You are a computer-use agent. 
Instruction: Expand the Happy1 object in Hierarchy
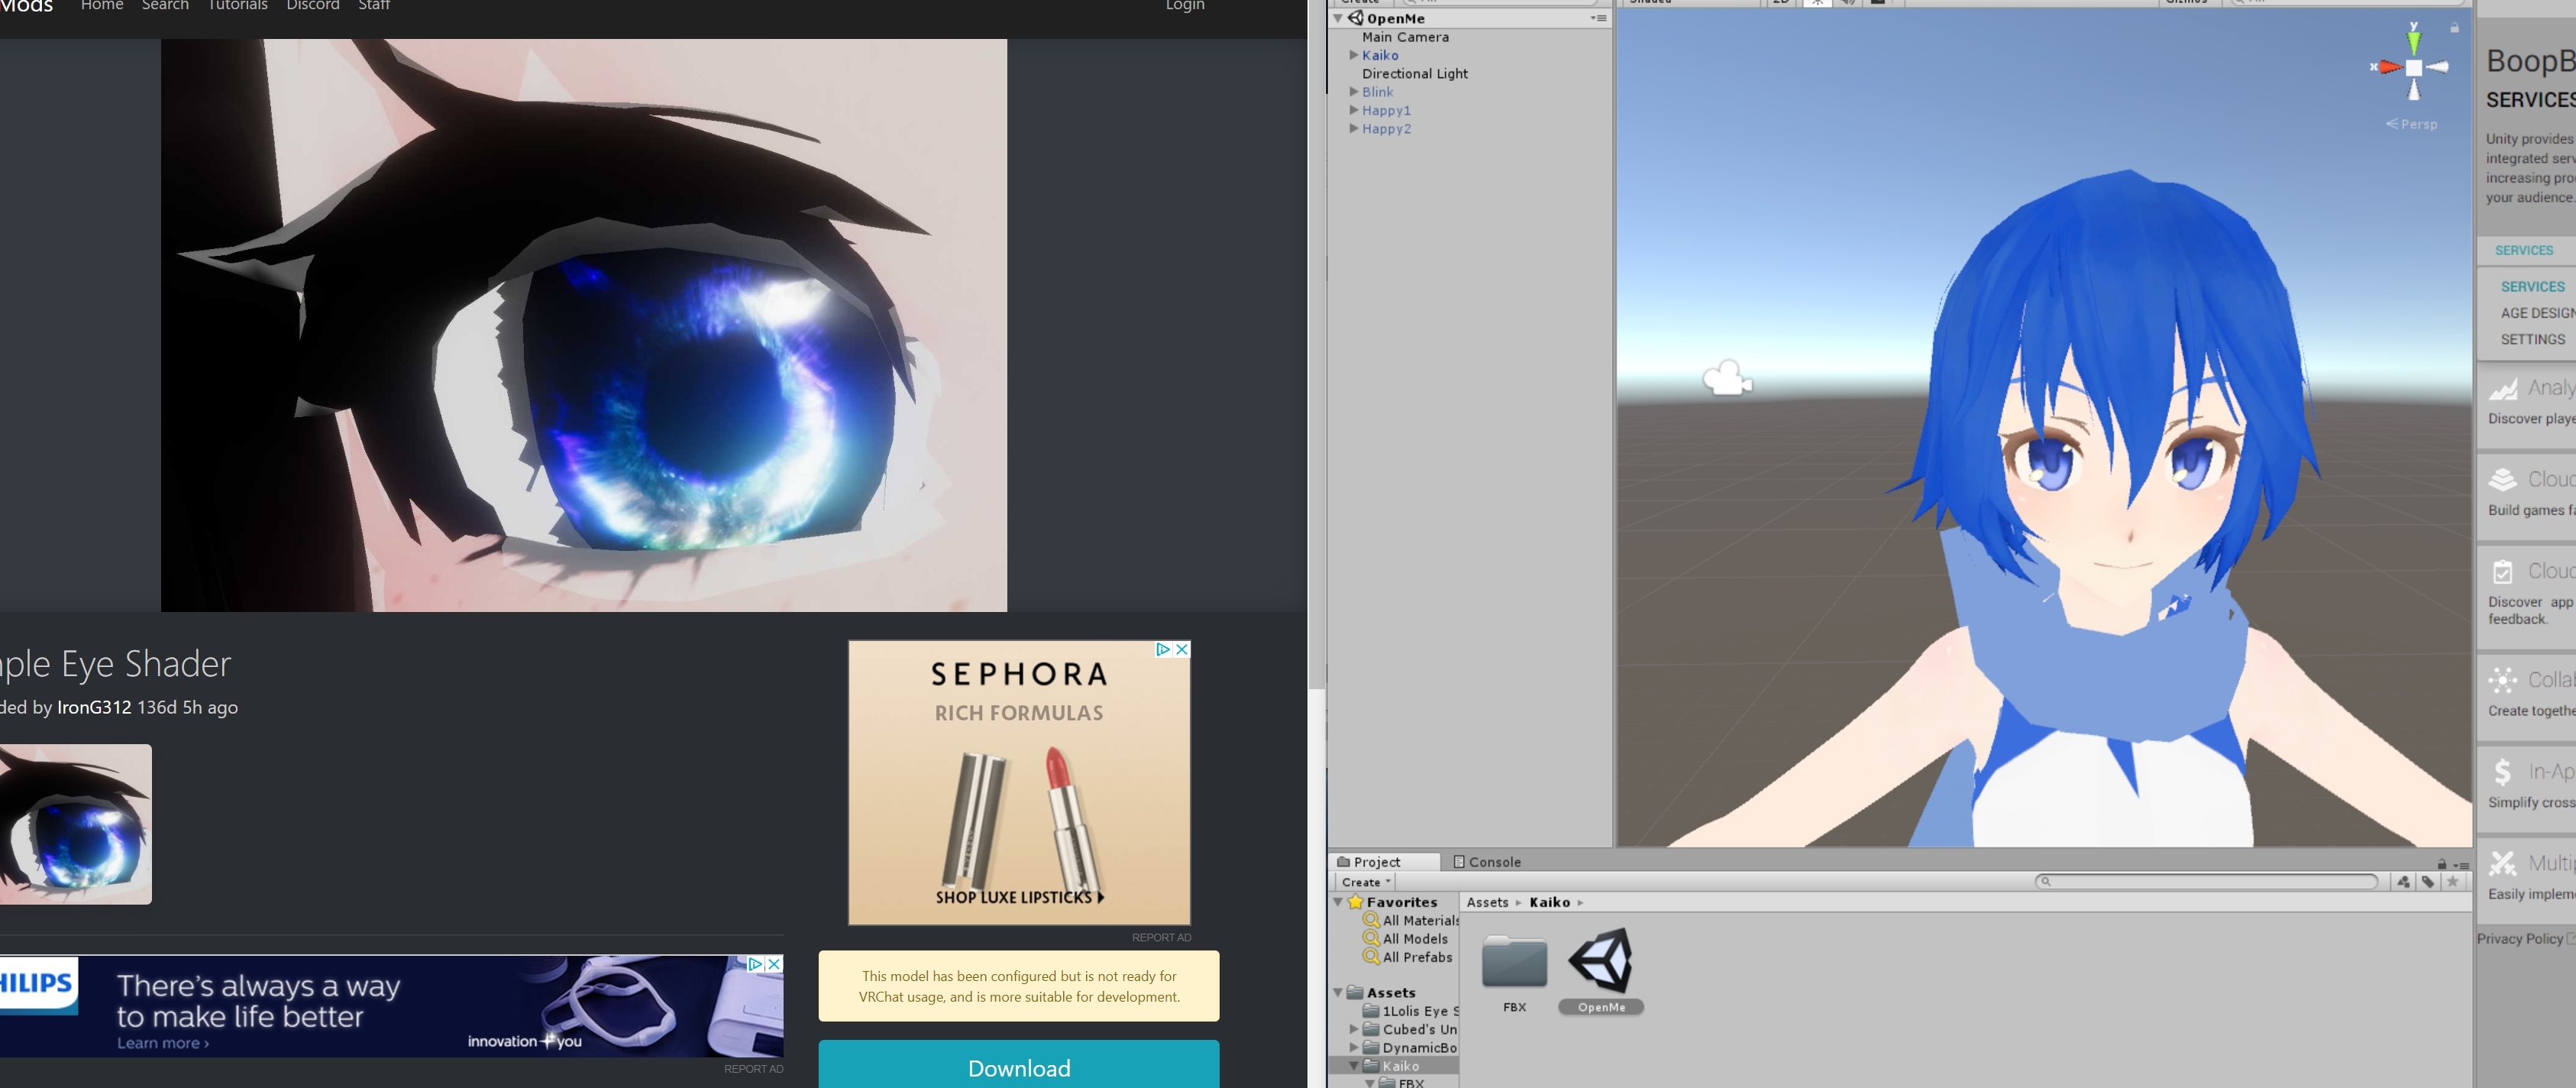1354,110
